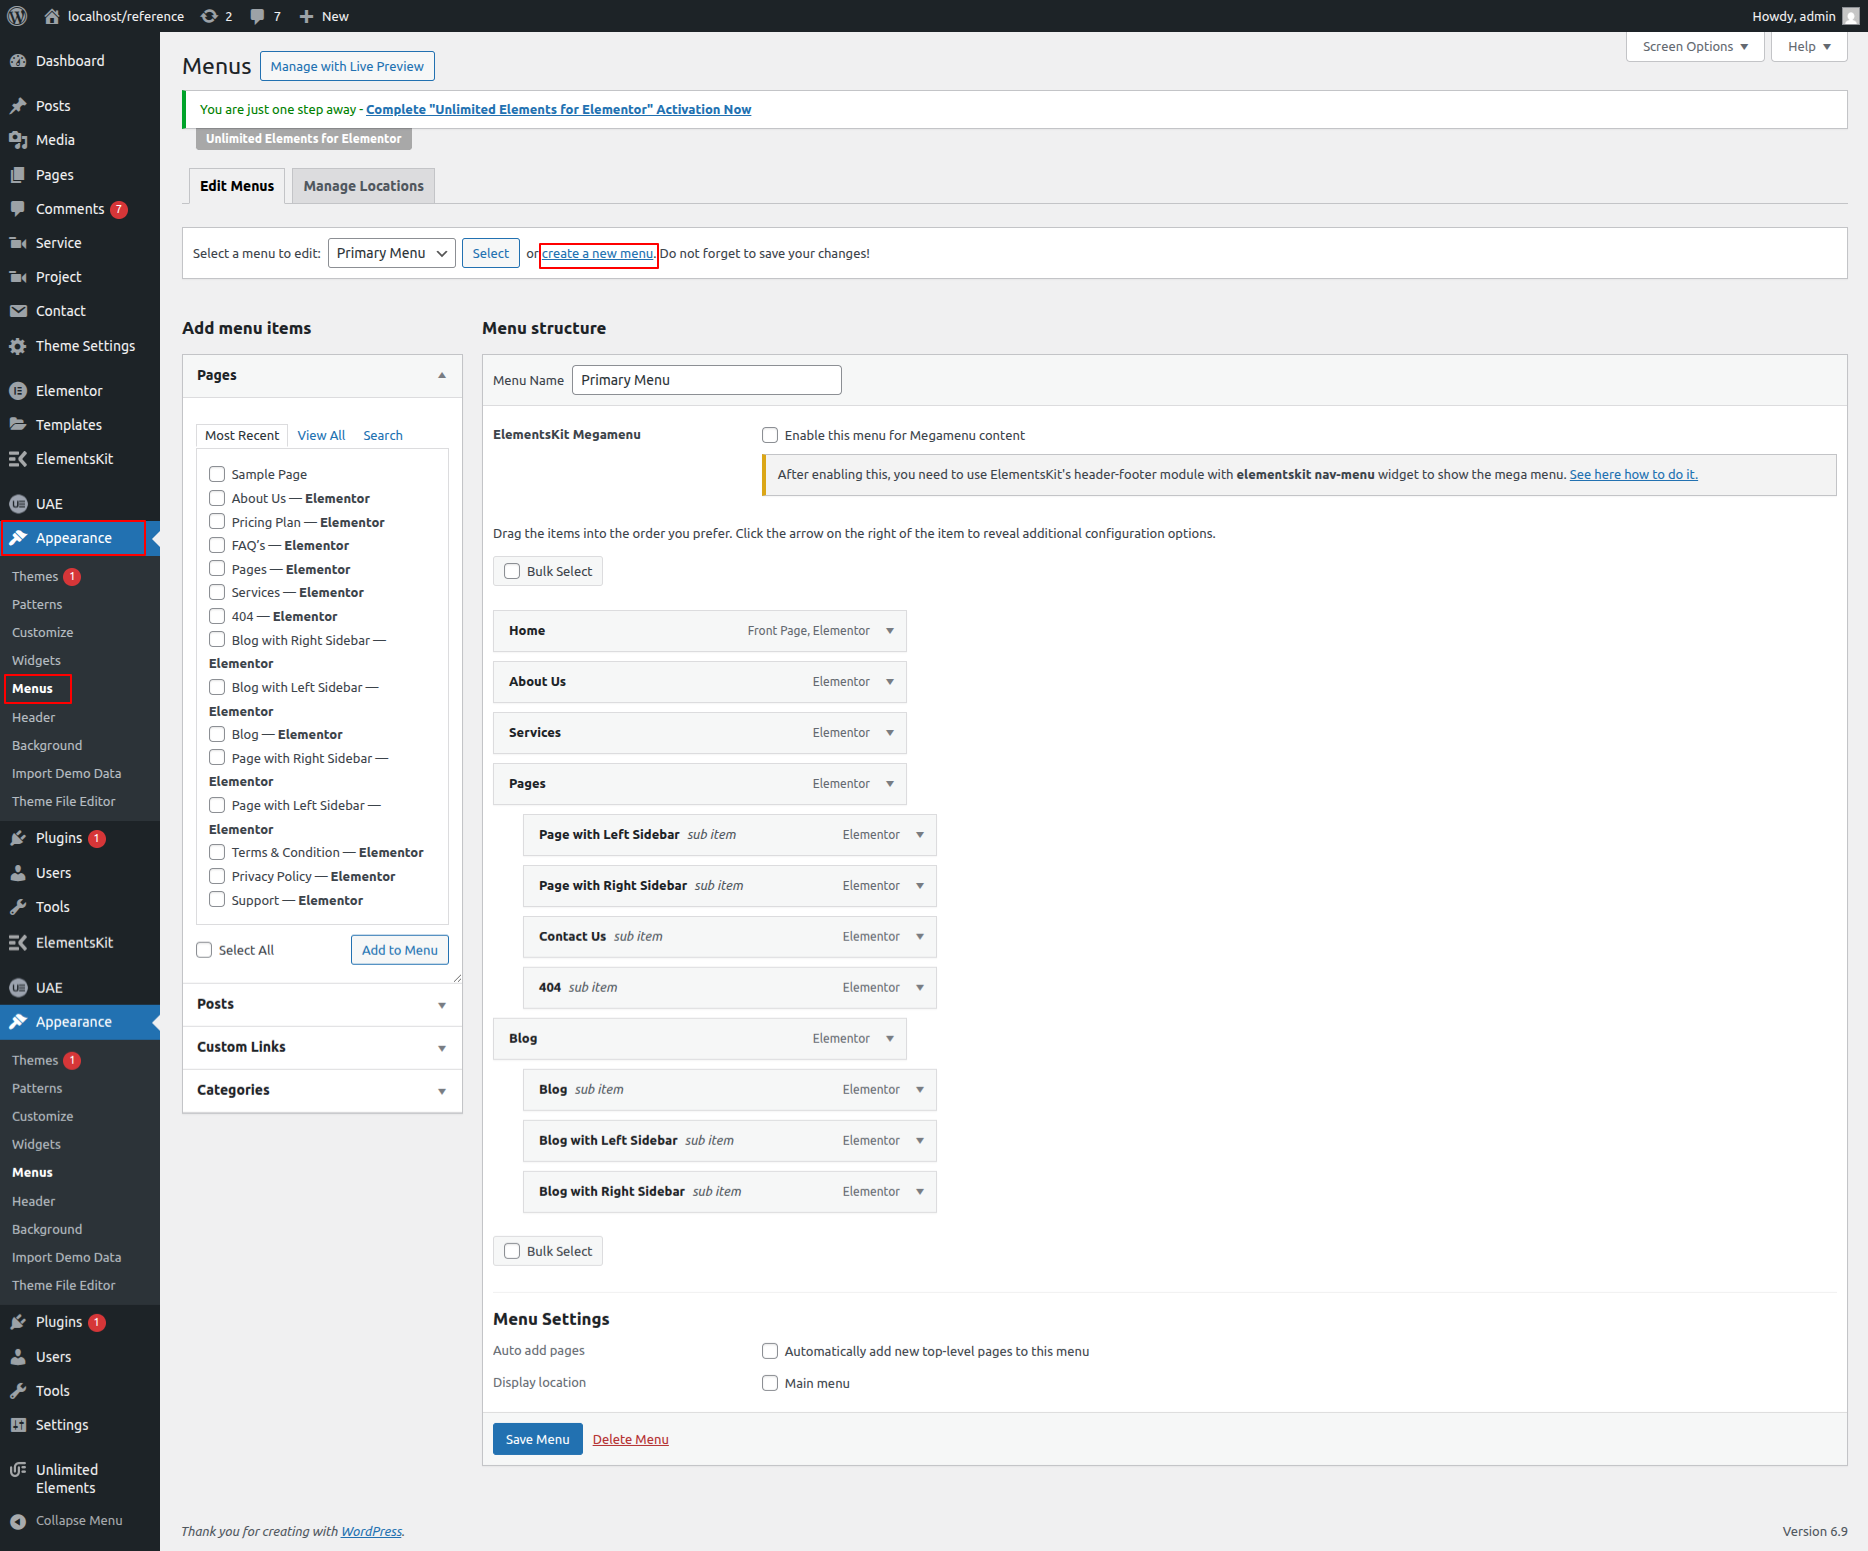Select the Edit Menus tab
This screenshot has width=1868, height=1551.
(237, 186)
